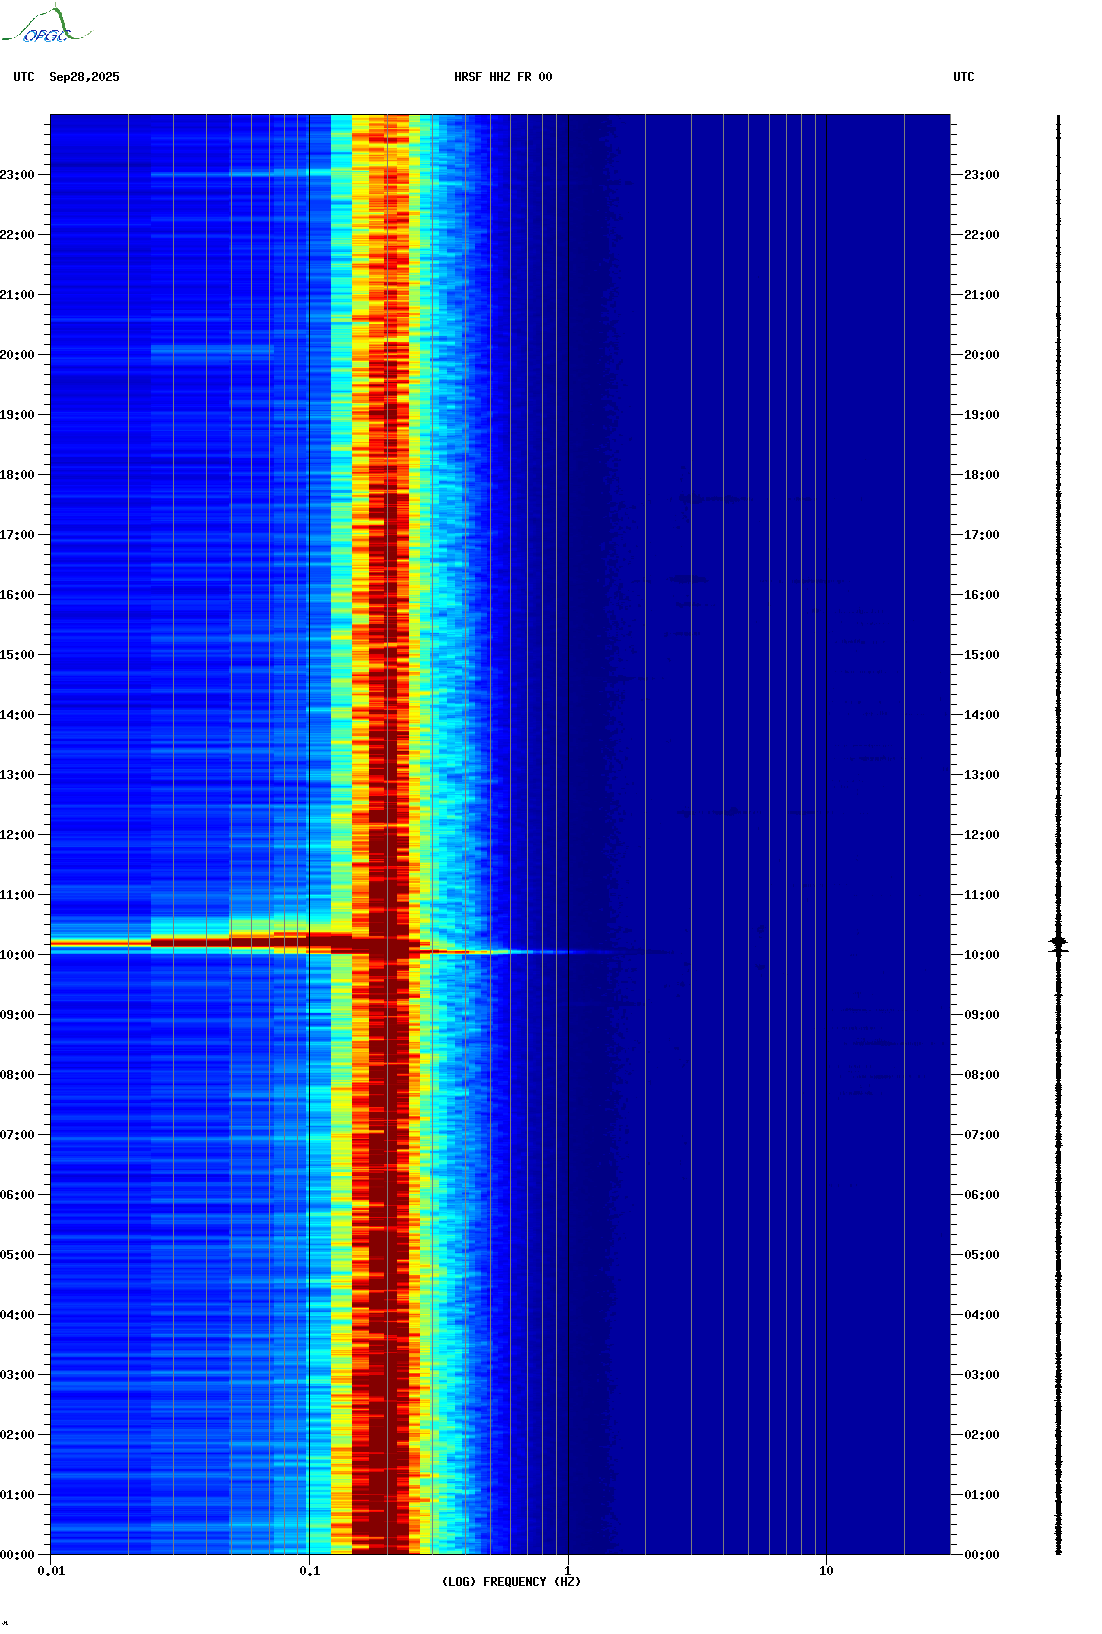Click the right axis 19:00 time label
This screenshot has height=1634, width=1102.
click(981, 415)
